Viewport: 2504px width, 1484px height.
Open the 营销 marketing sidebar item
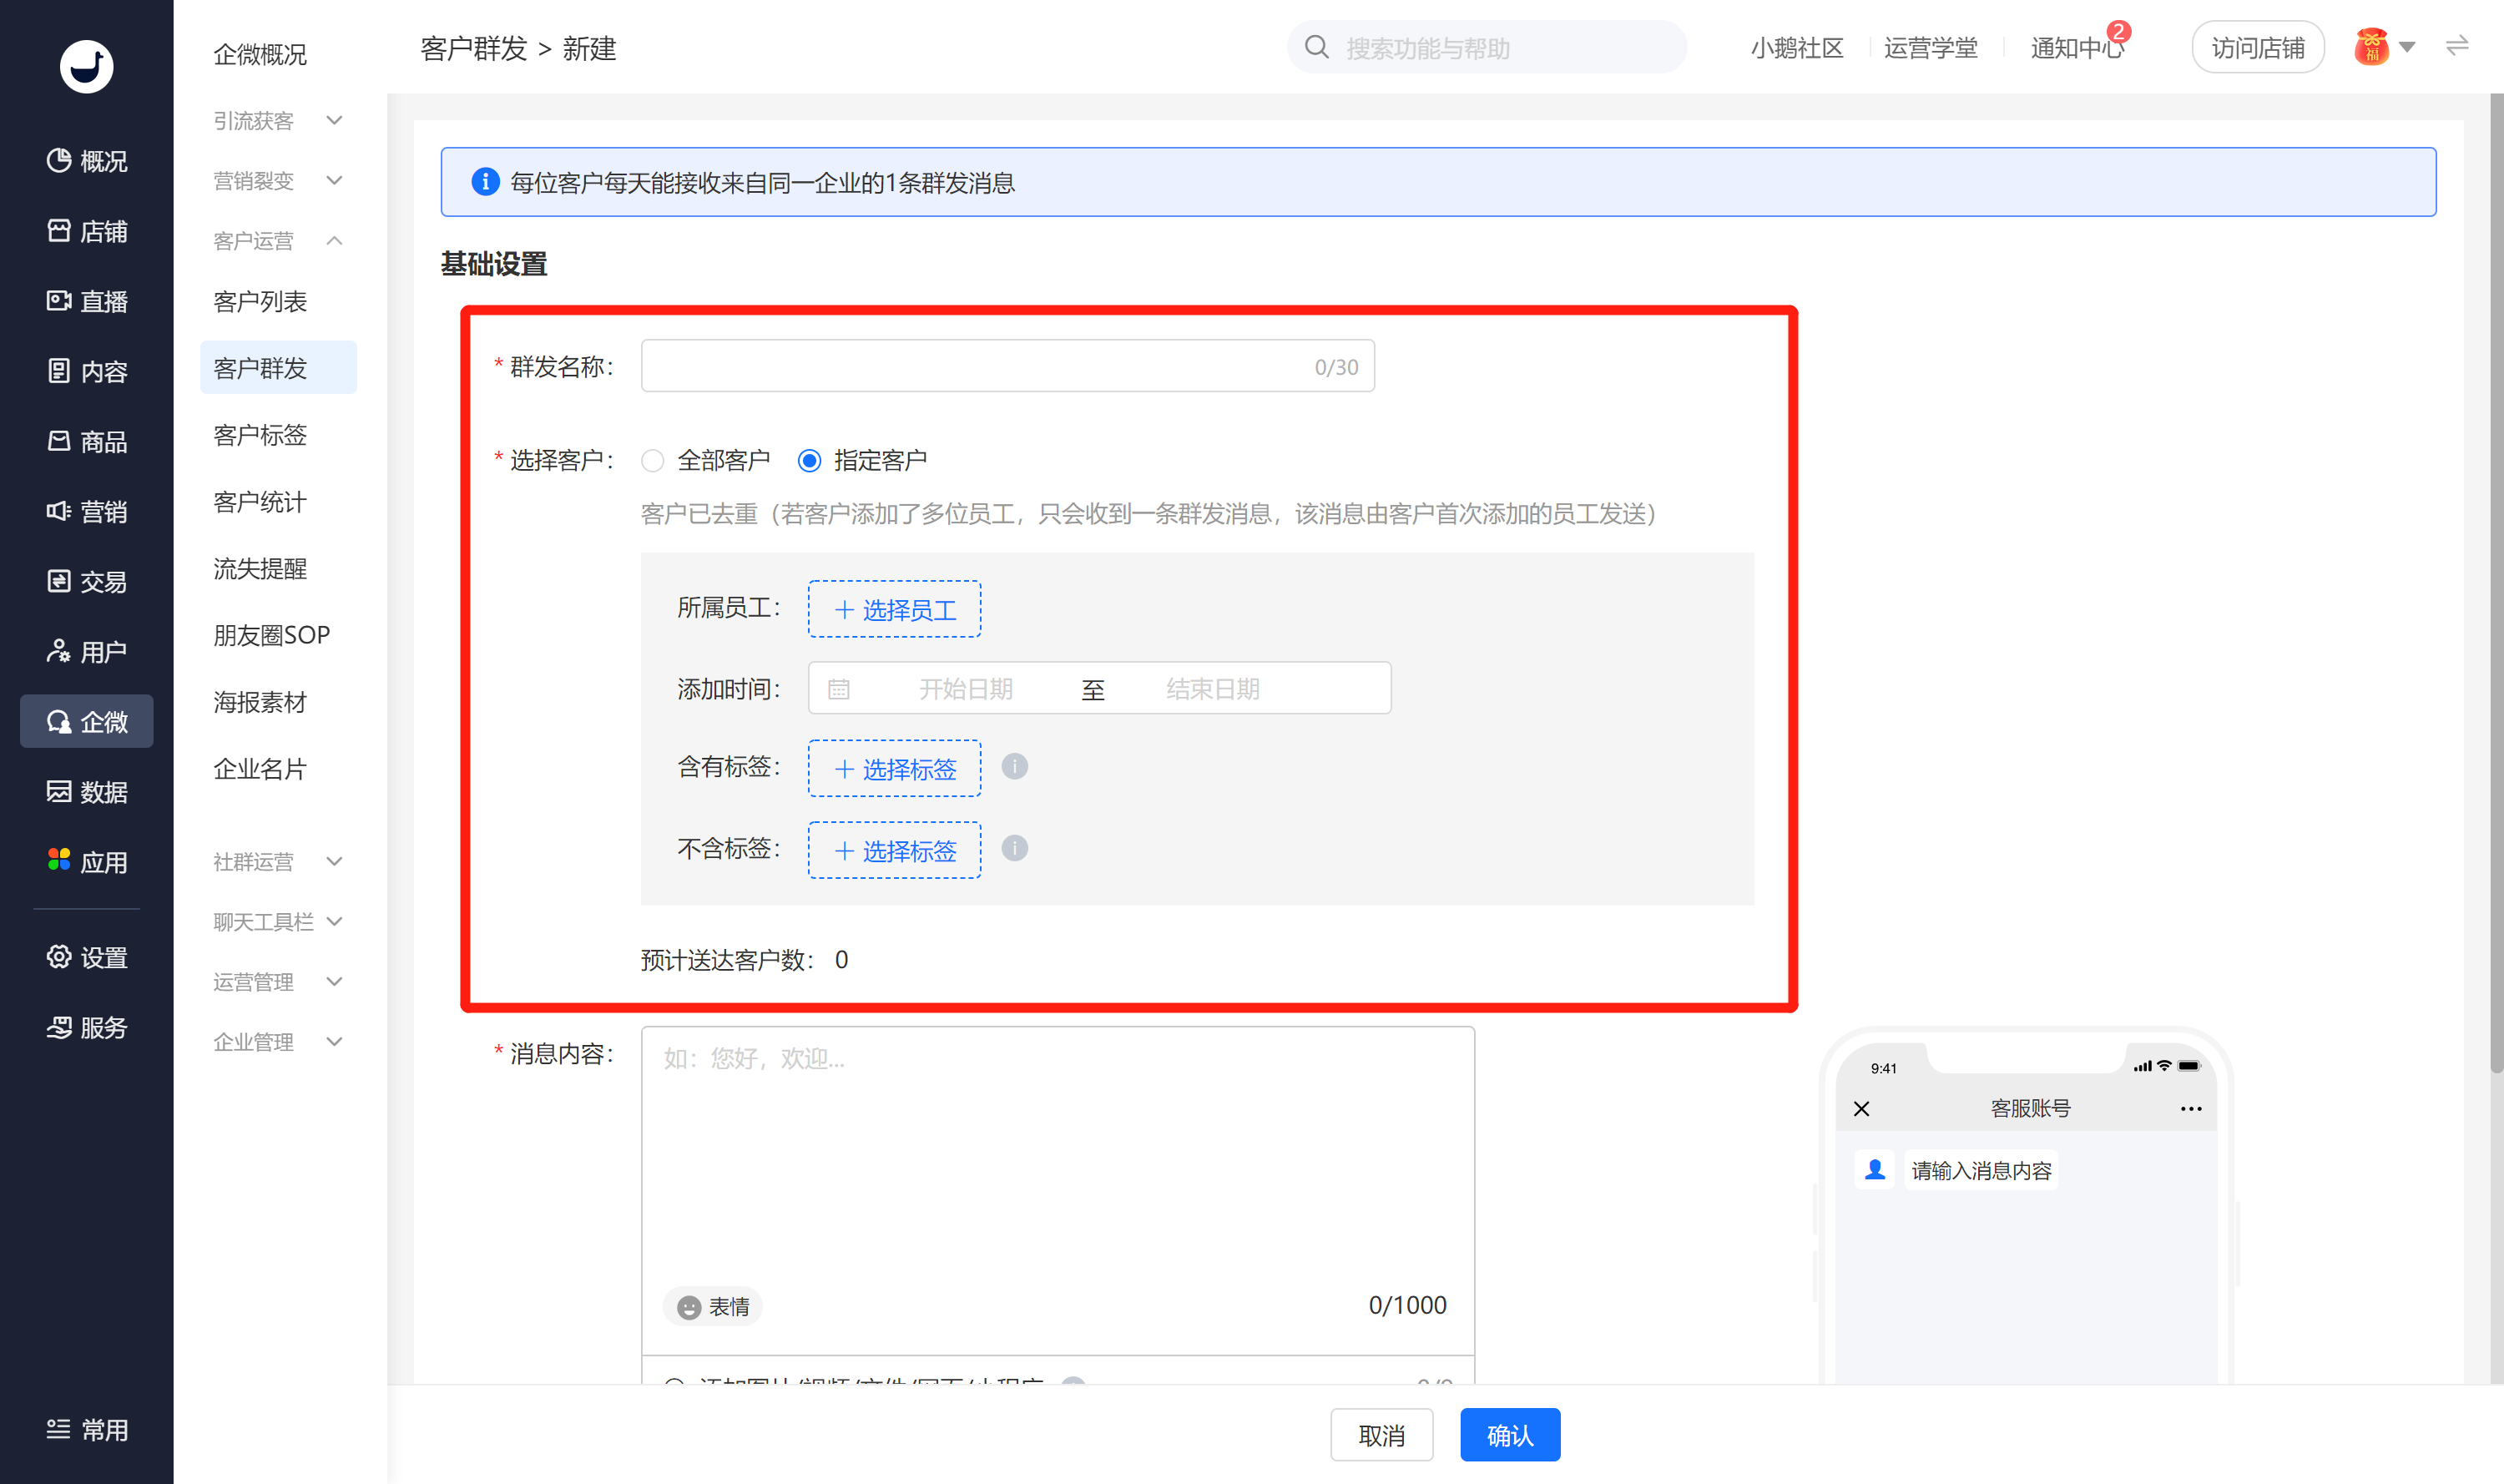87,511
